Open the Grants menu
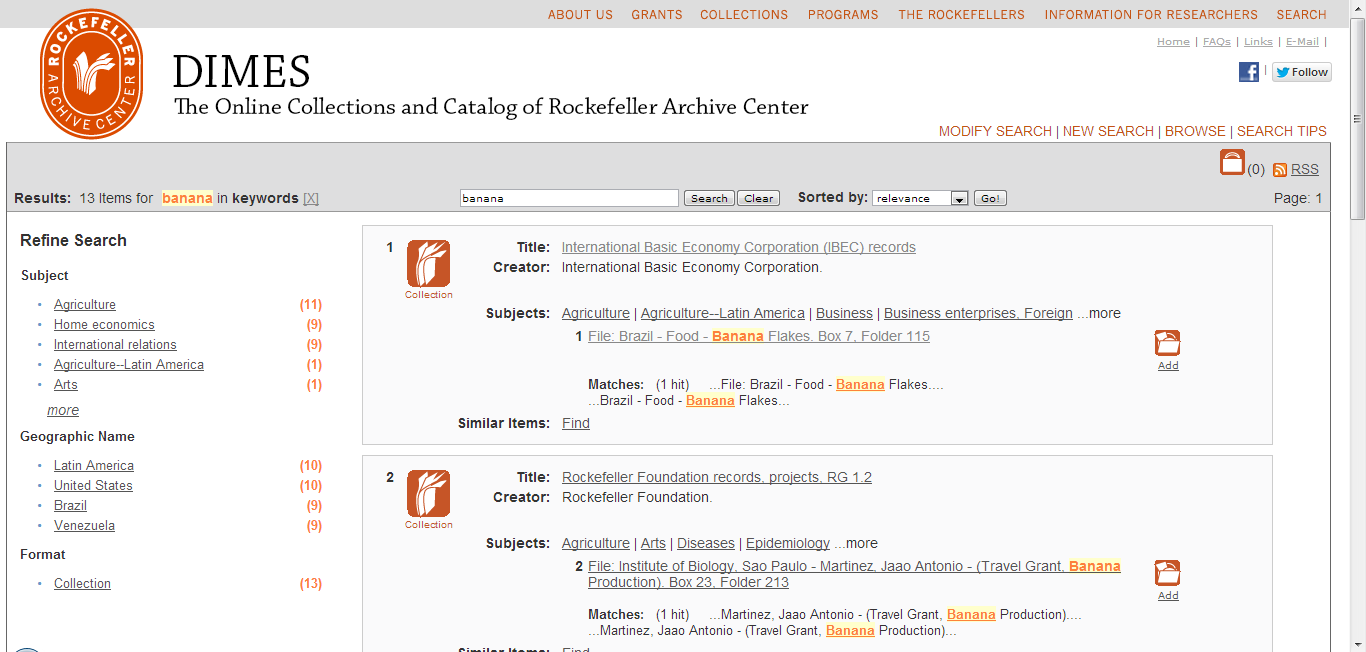Viewport: 1366px width, 652px height. [x=657, y=15]
